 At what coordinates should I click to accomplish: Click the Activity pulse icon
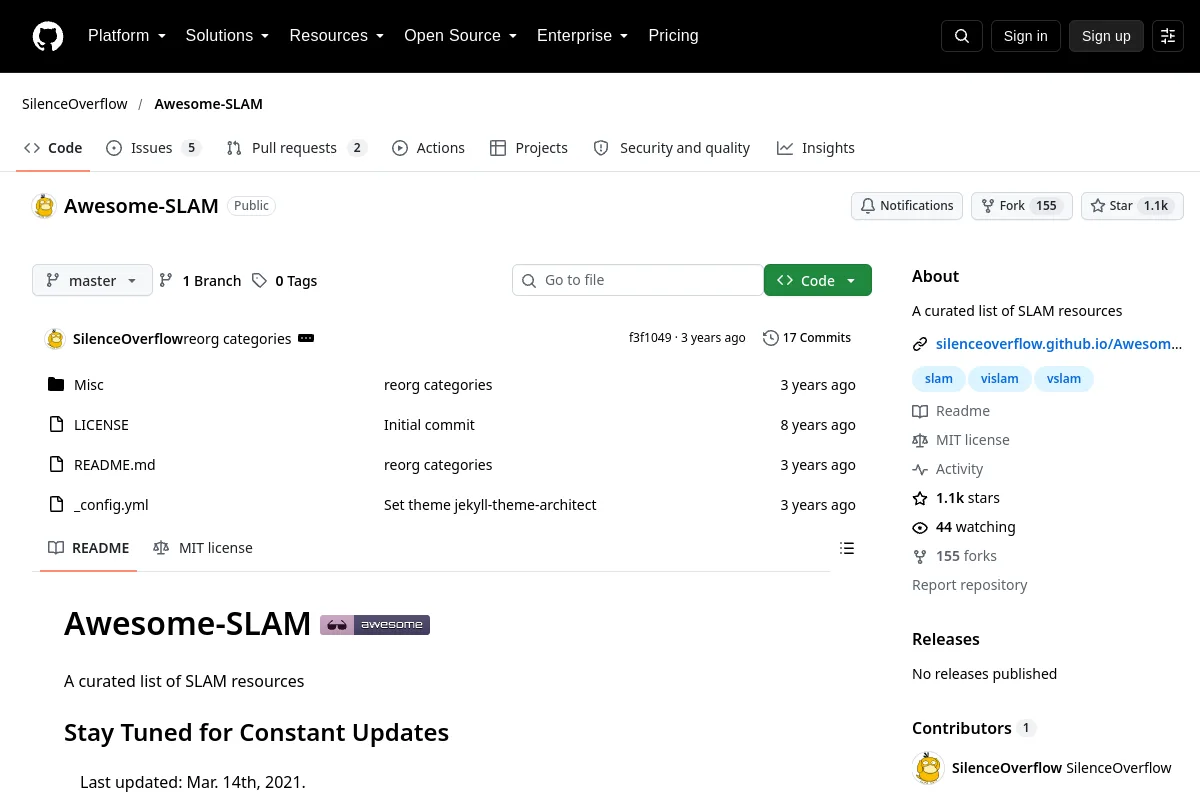tap(920, 469)
